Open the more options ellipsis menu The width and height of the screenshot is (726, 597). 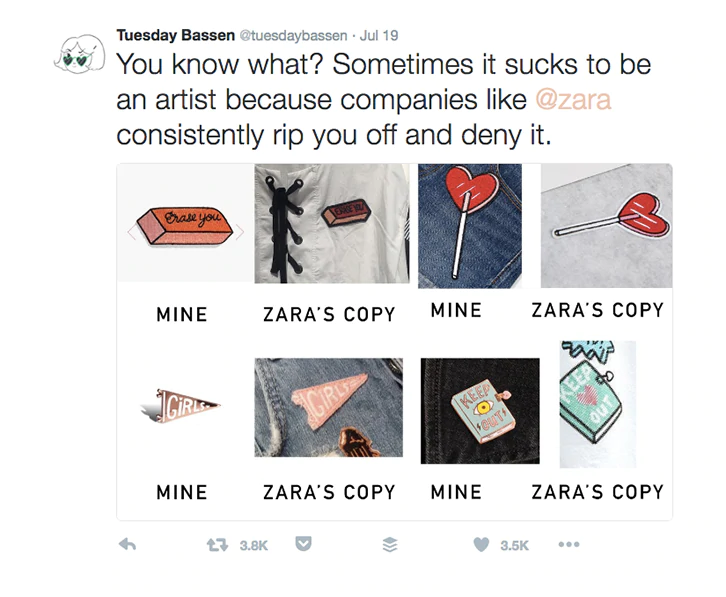click(x=569, y=545)
